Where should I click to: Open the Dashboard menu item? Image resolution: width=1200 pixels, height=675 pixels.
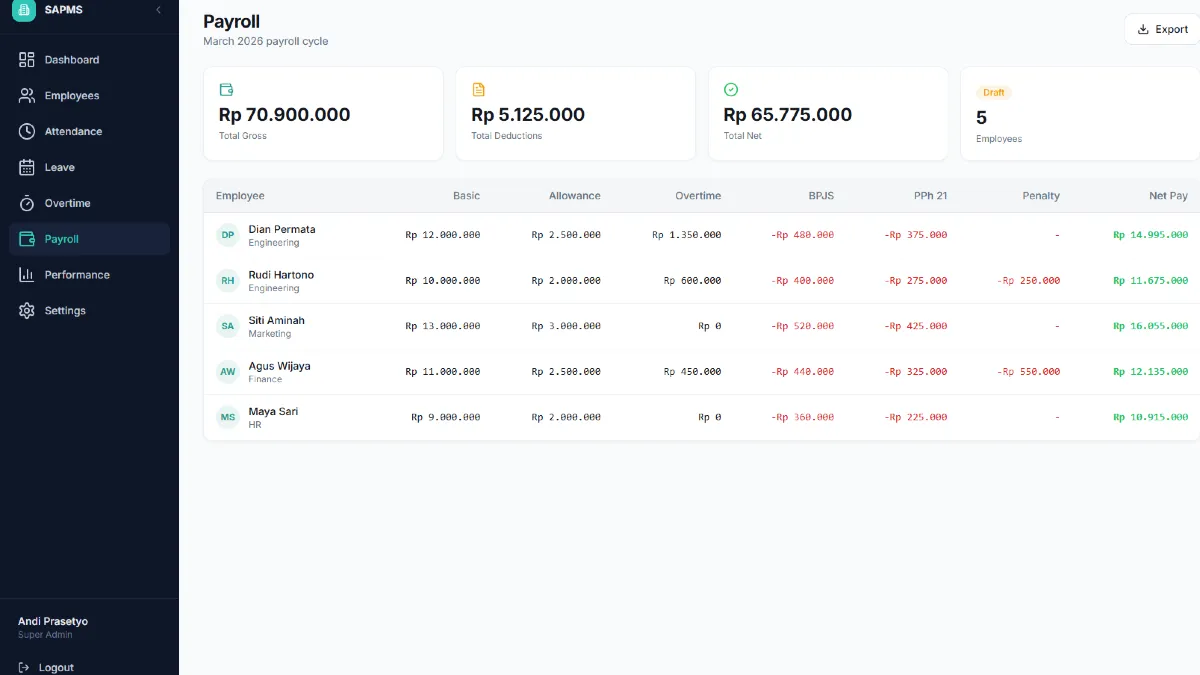(89, 60)
